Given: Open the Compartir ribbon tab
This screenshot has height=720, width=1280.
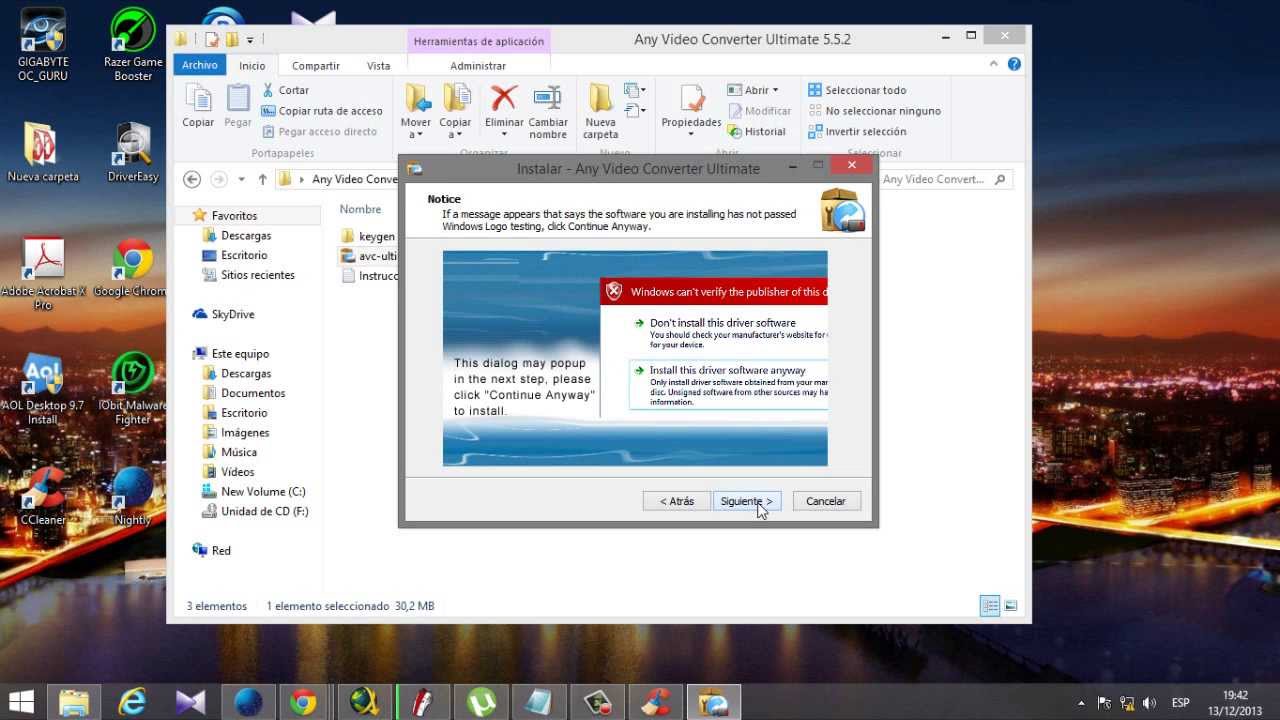Looking at the screenshot, I should [316, 65].
